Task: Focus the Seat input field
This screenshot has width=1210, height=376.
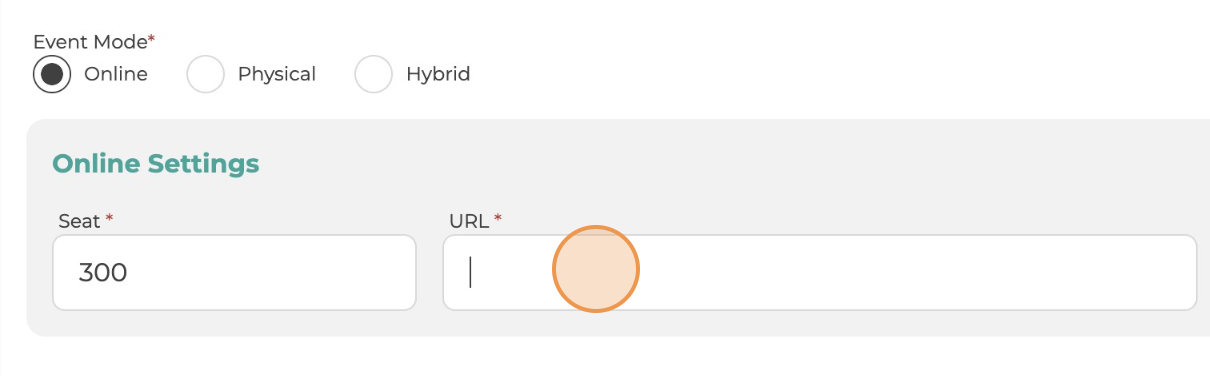Action: click(234, 272)
